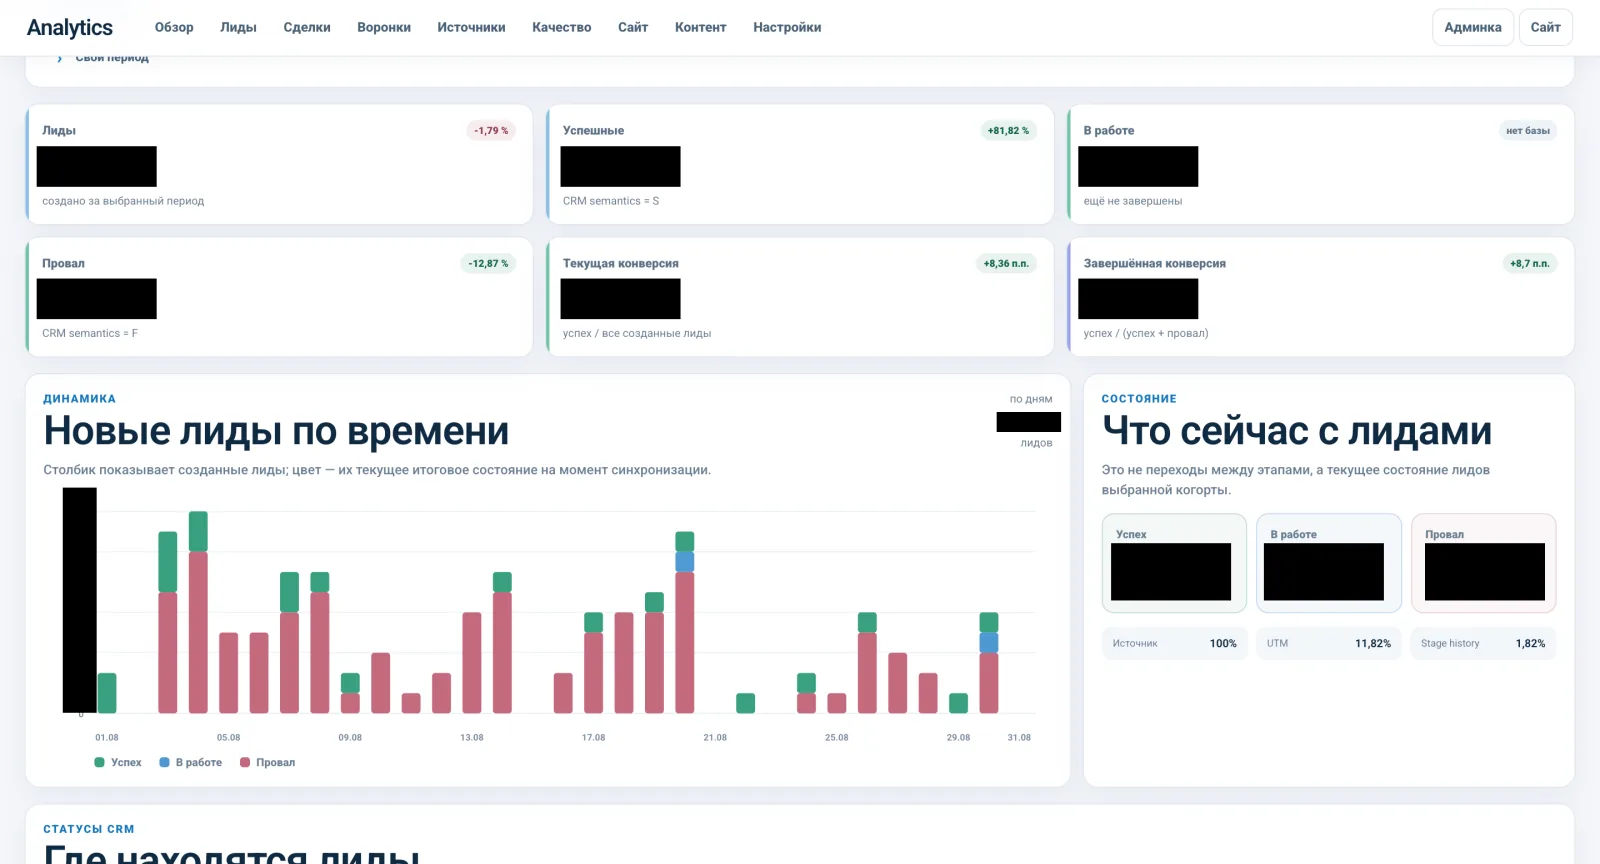Click the Analytics logo
This screenshot has height=864, width=1600.
[x=70, y=28]
